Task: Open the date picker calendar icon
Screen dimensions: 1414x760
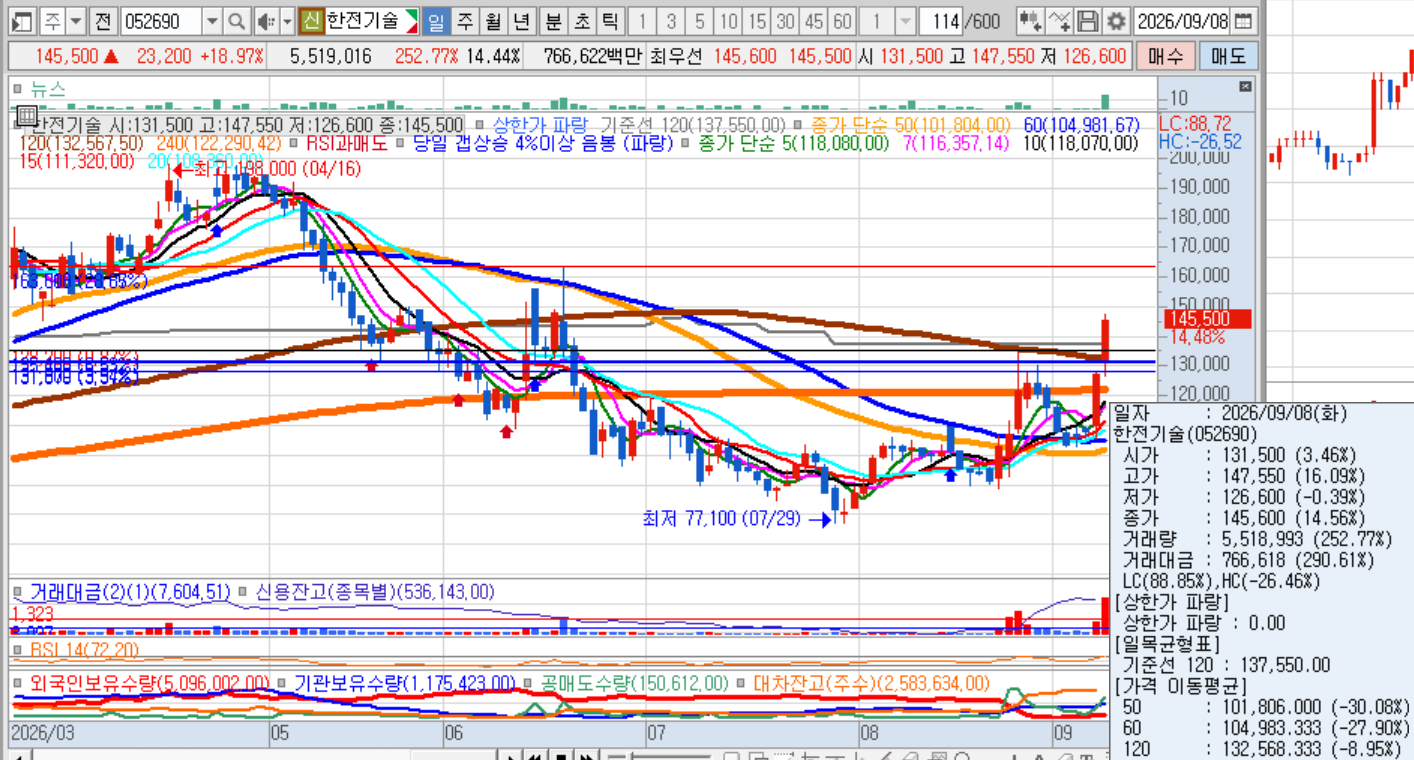Action: coord(1243,20)
